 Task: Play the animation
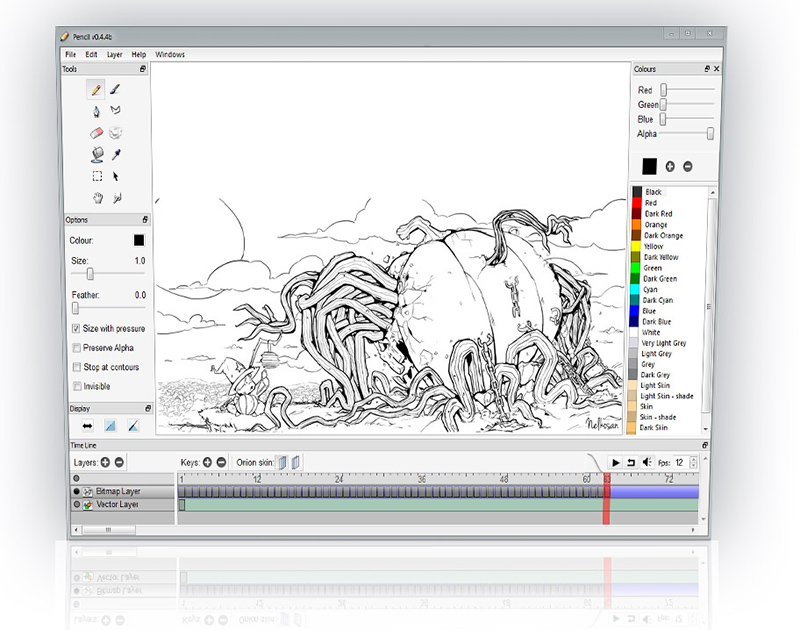(616, 463)
